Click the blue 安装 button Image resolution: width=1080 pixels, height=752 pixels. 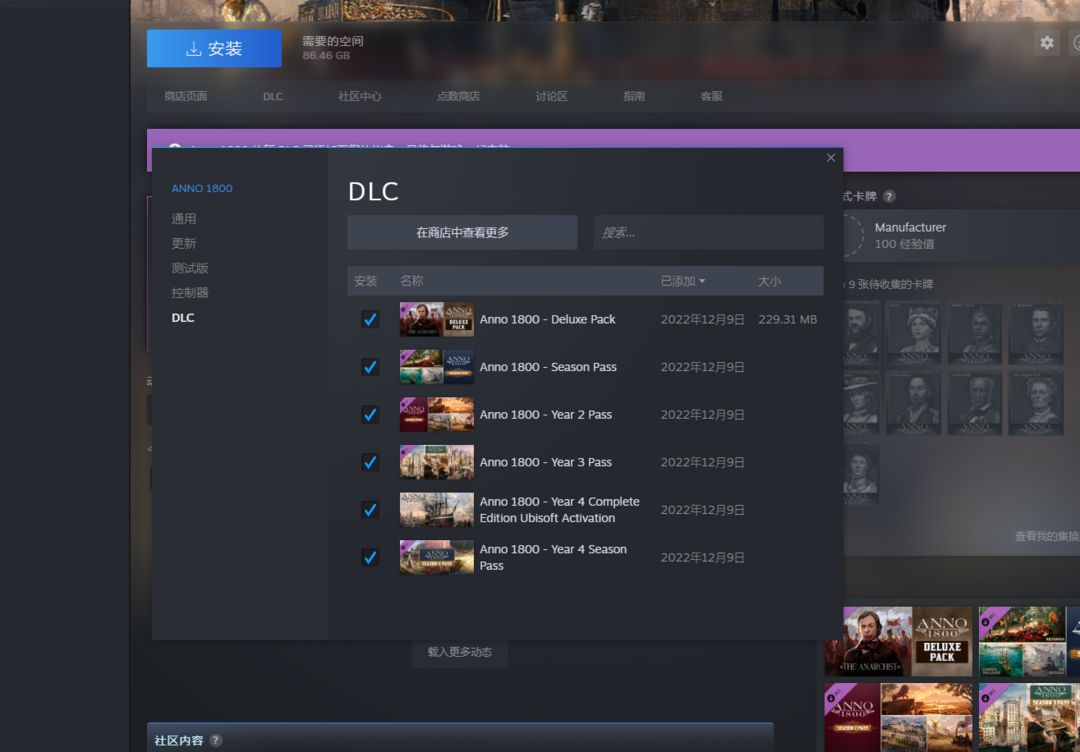pos(214,48)
